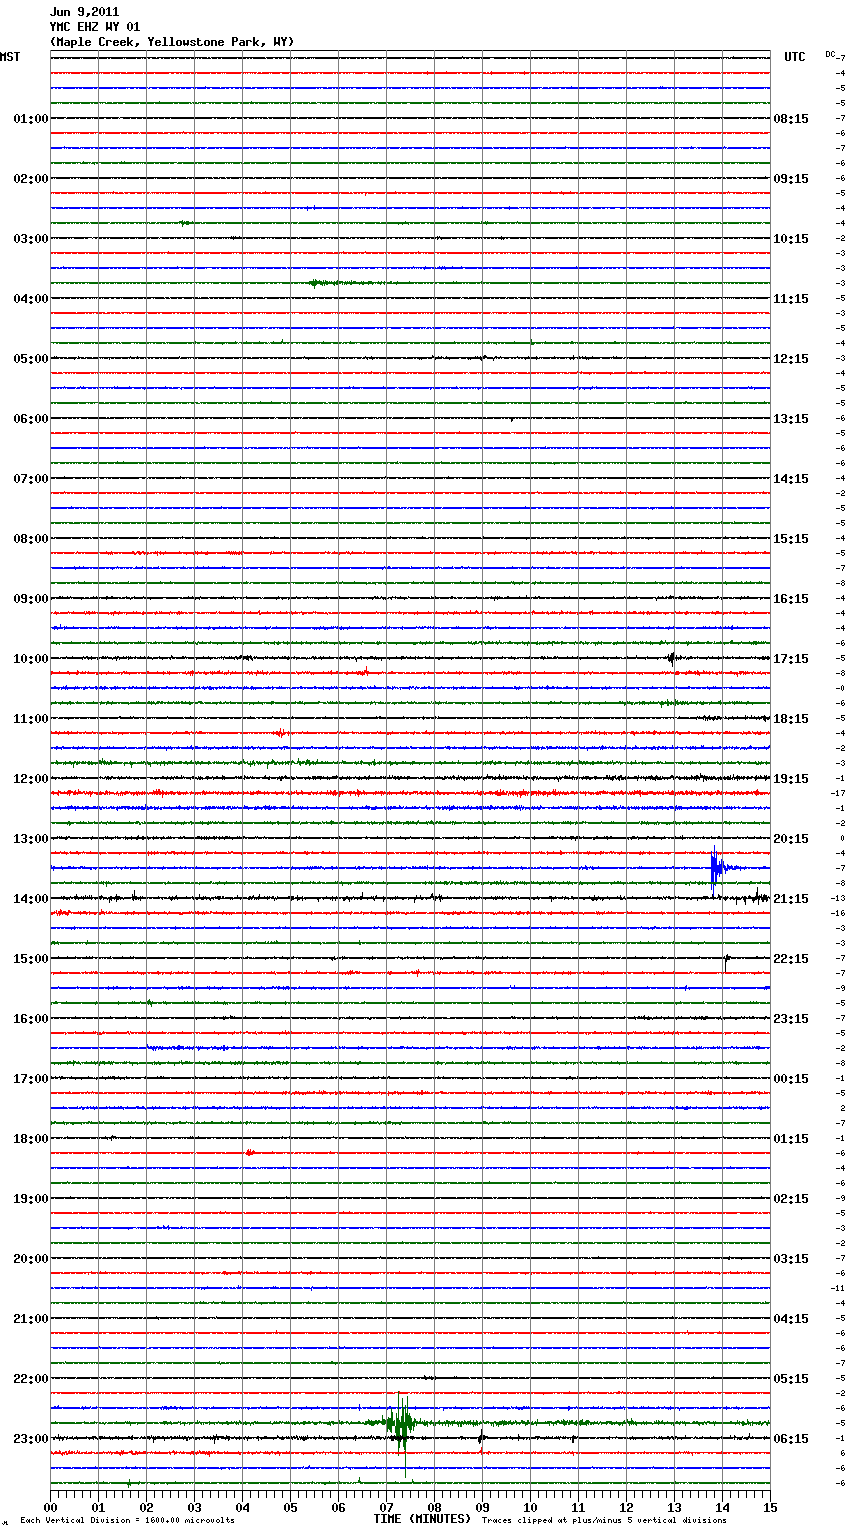This screenshot has width=850, height=1534.
Task: Click the 'MST' time zone label
Action: click(x=10, y=57)
